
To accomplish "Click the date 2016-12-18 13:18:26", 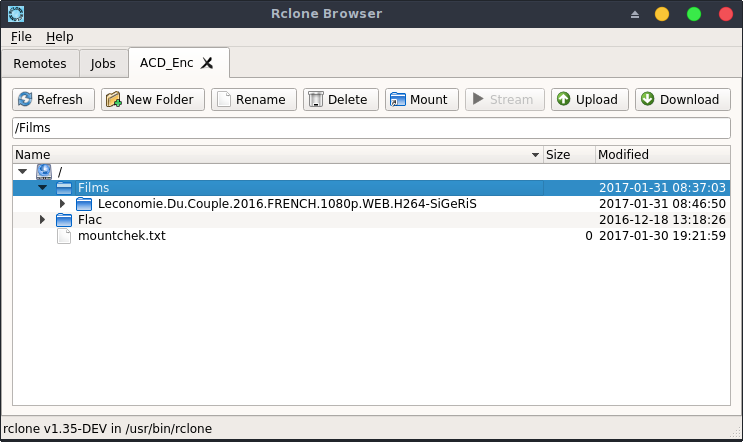I will (662, 220).
